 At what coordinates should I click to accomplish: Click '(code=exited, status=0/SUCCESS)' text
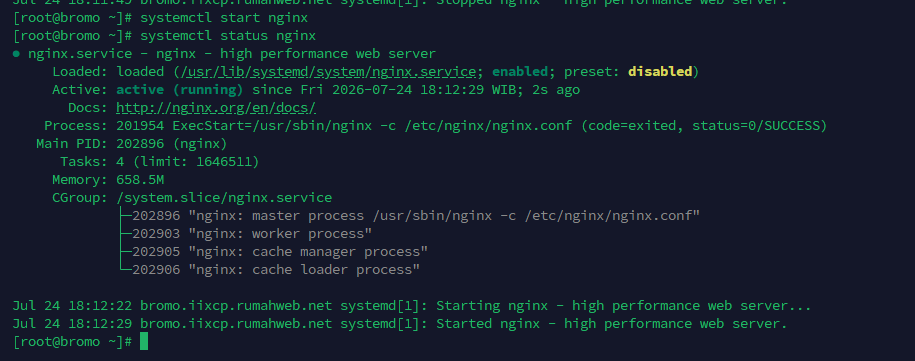pos(704,126)
